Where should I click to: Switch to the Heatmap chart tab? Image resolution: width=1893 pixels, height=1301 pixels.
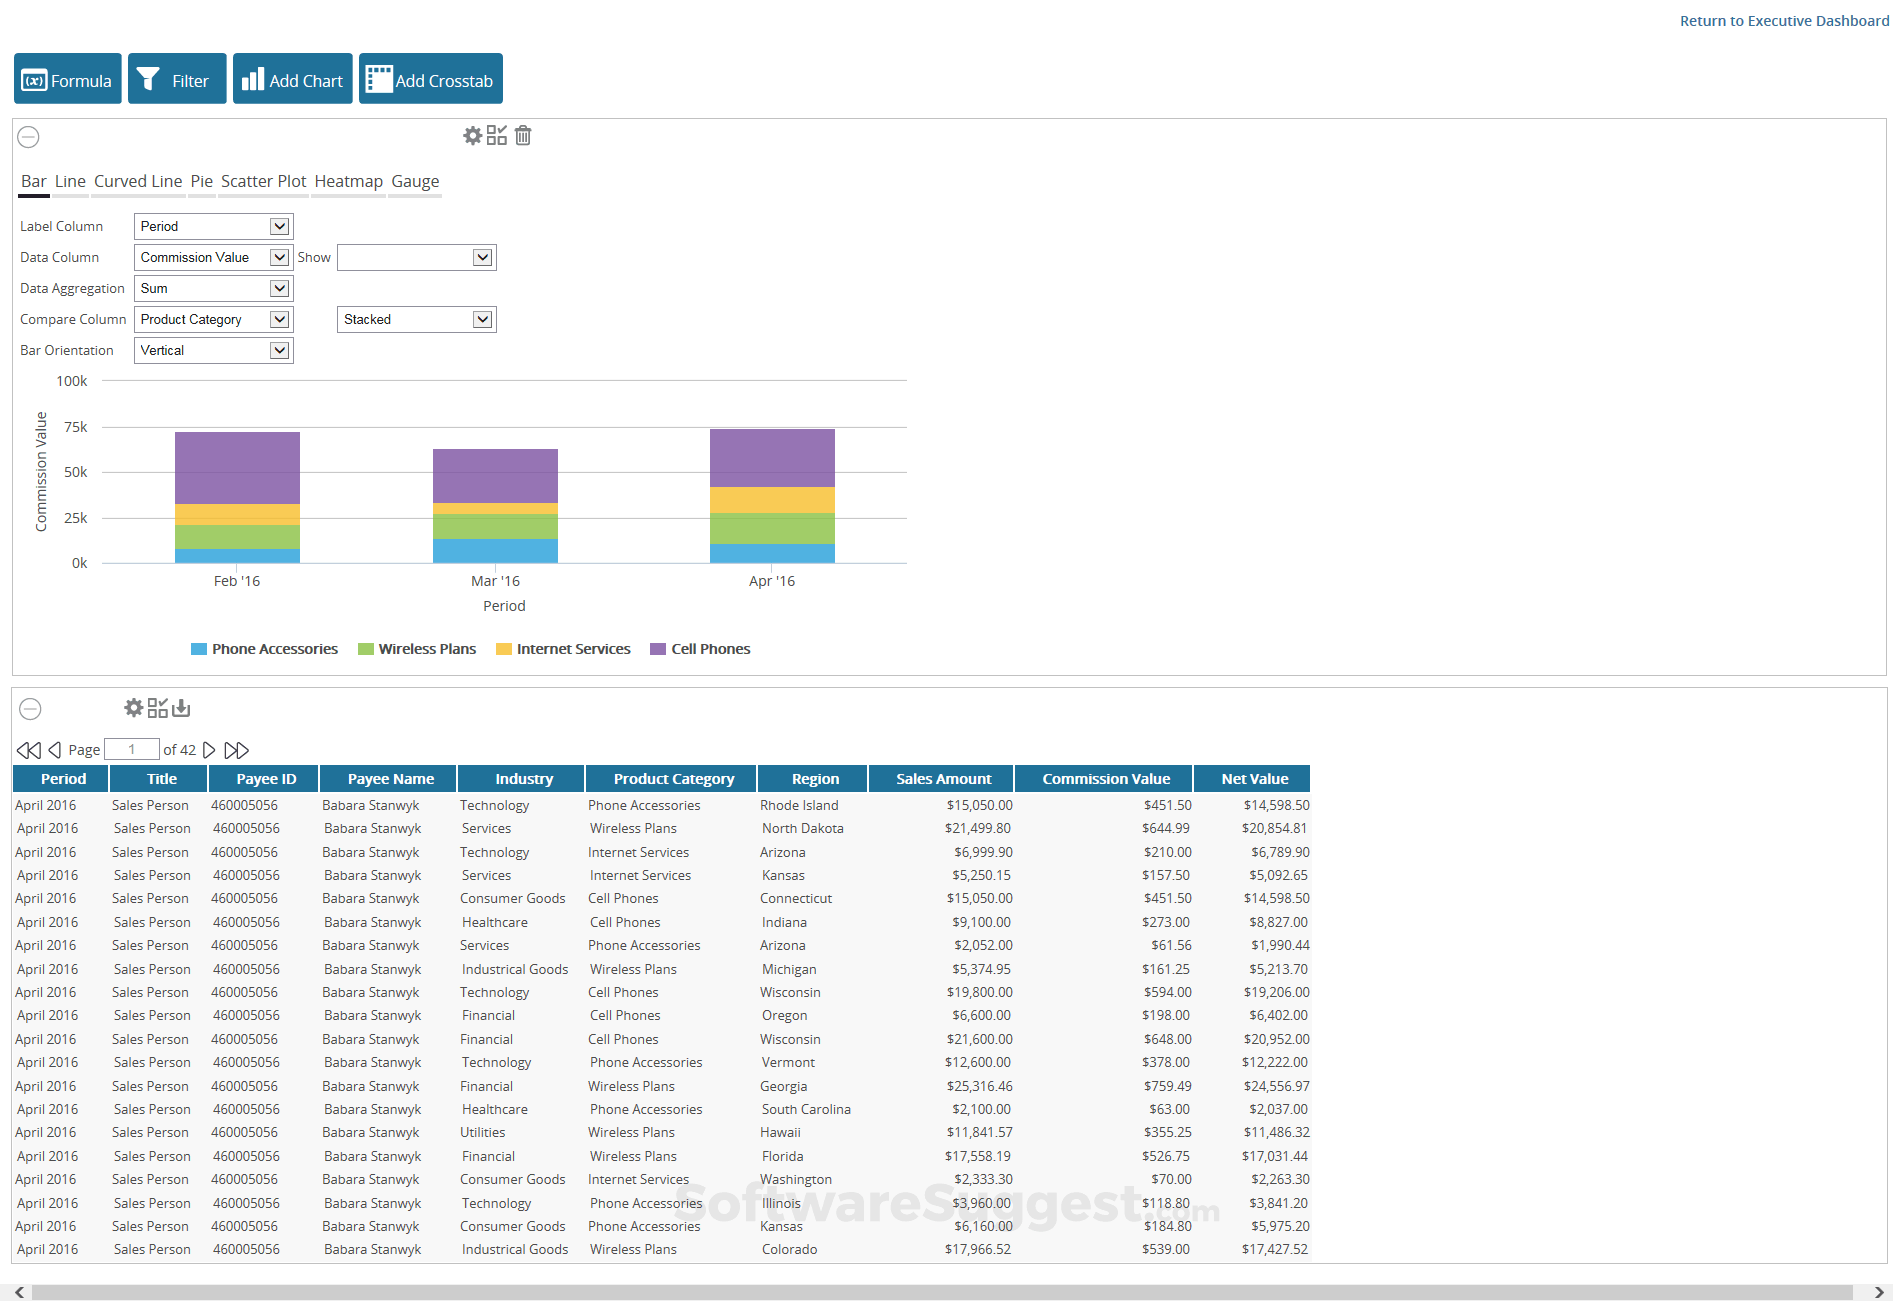(348, 181)
